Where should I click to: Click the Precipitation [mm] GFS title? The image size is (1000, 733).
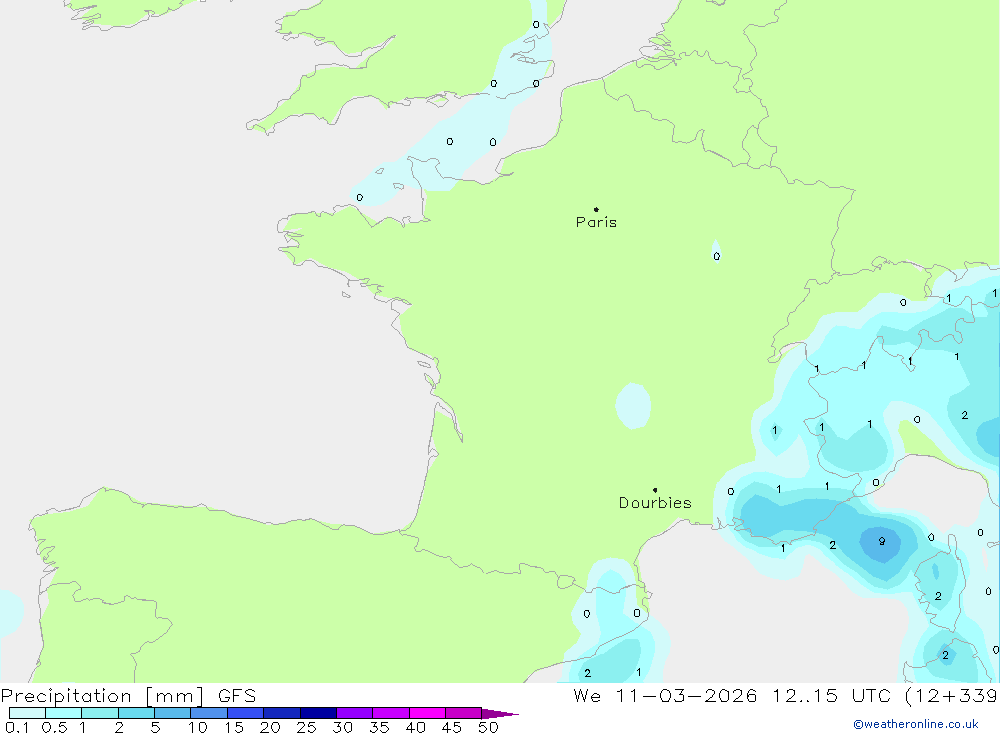[x=128, y=695]
